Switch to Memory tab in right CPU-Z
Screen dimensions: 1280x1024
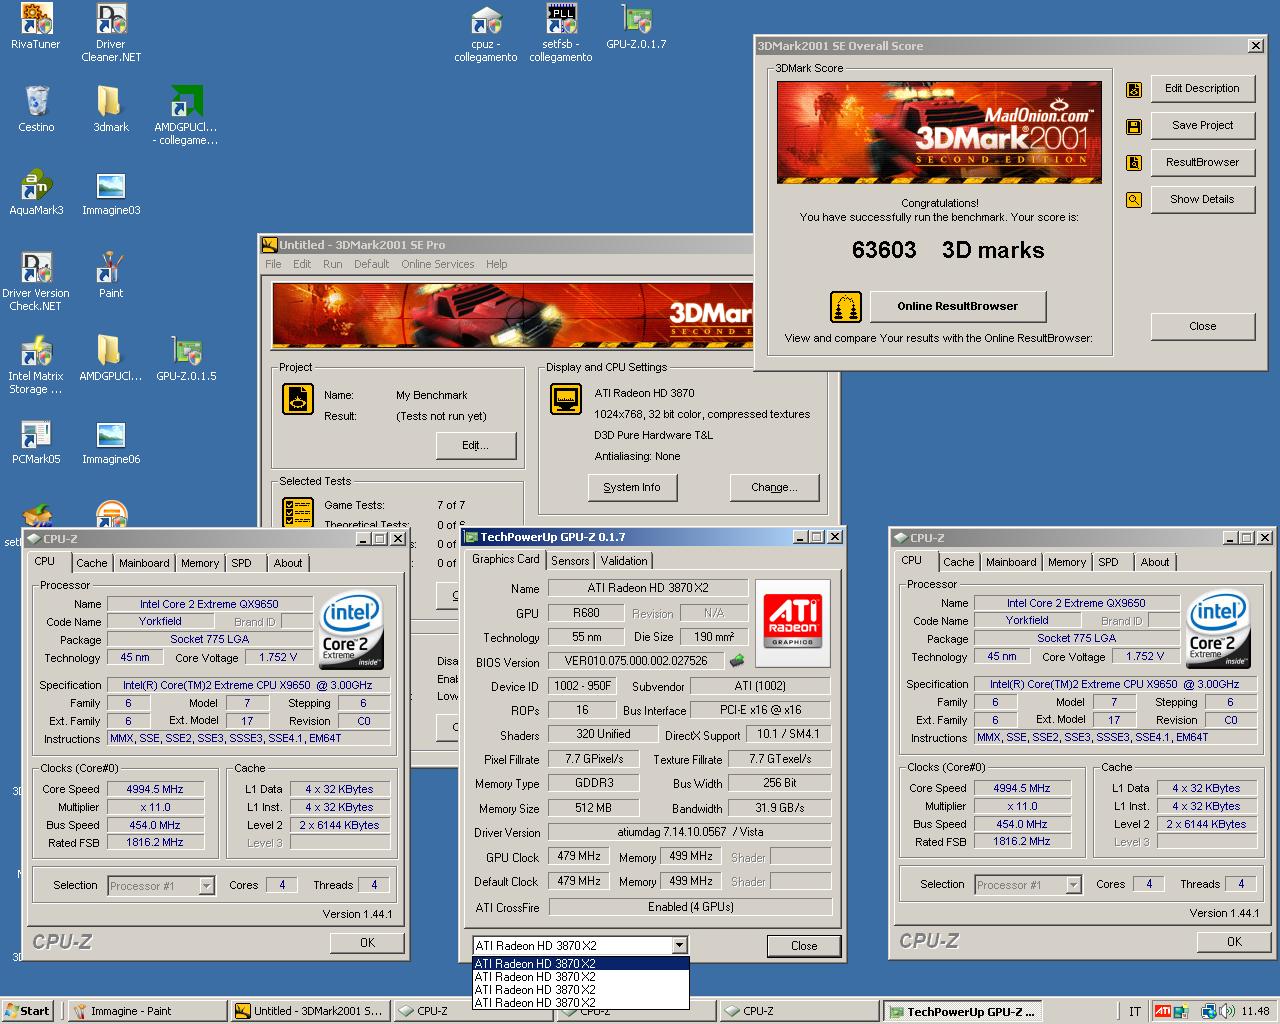[x=1067, y=562]
